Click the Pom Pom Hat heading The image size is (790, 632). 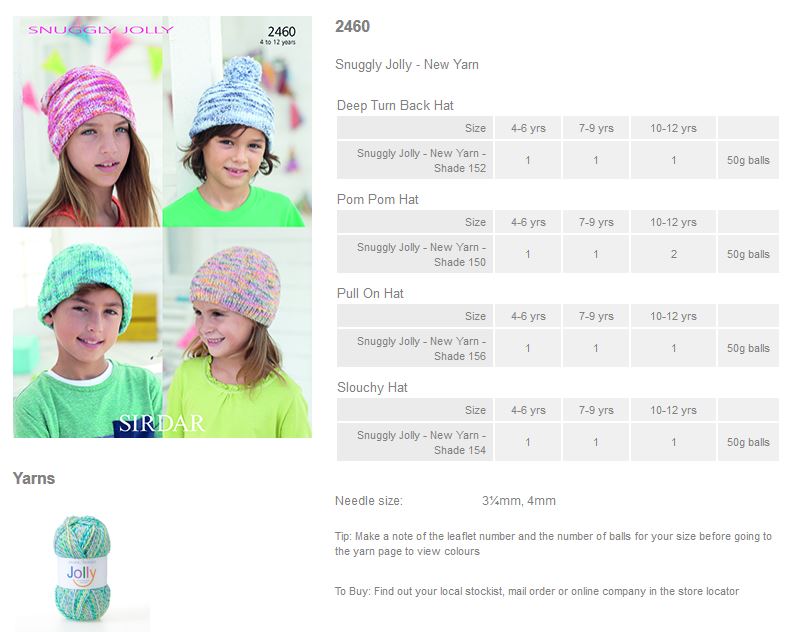377,200
